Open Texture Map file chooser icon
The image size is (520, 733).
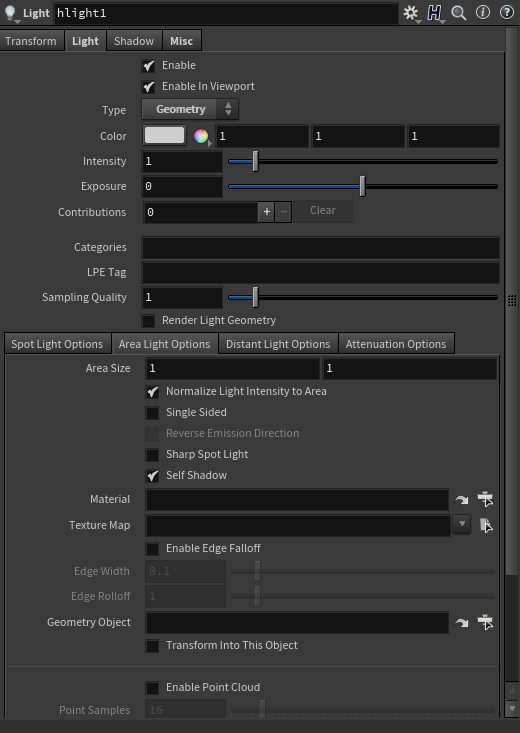486,525
